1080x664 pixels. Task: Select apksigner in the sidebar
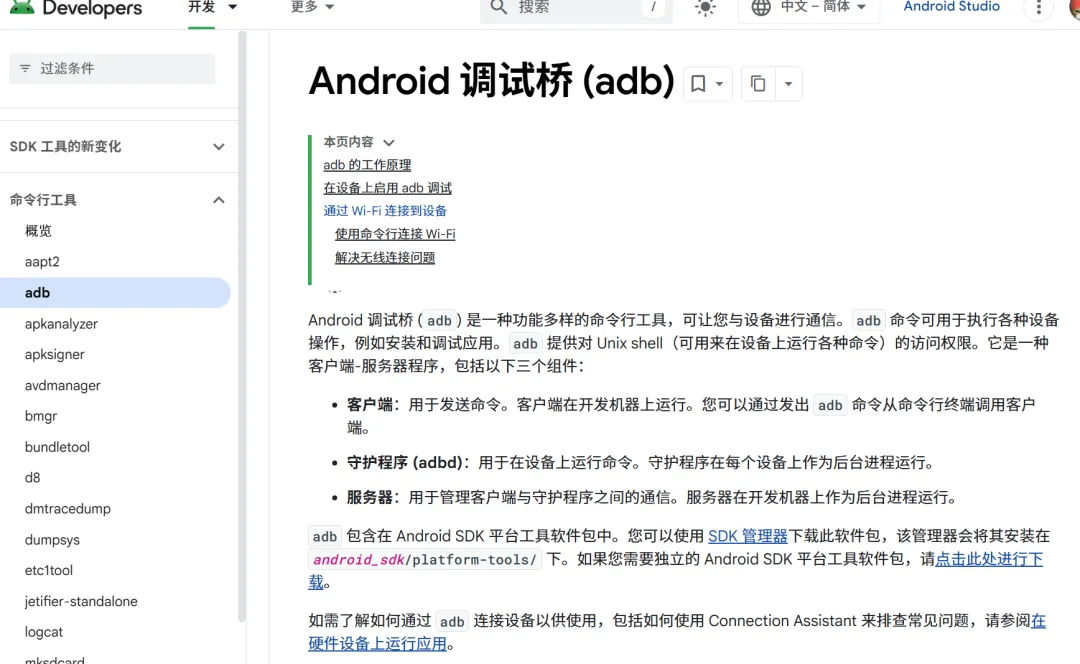tap(54, 355)
